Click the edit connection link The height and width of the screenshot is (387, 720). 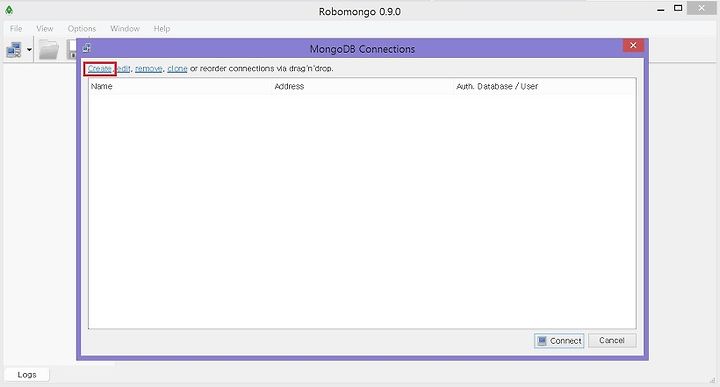[x=124, y=68]
